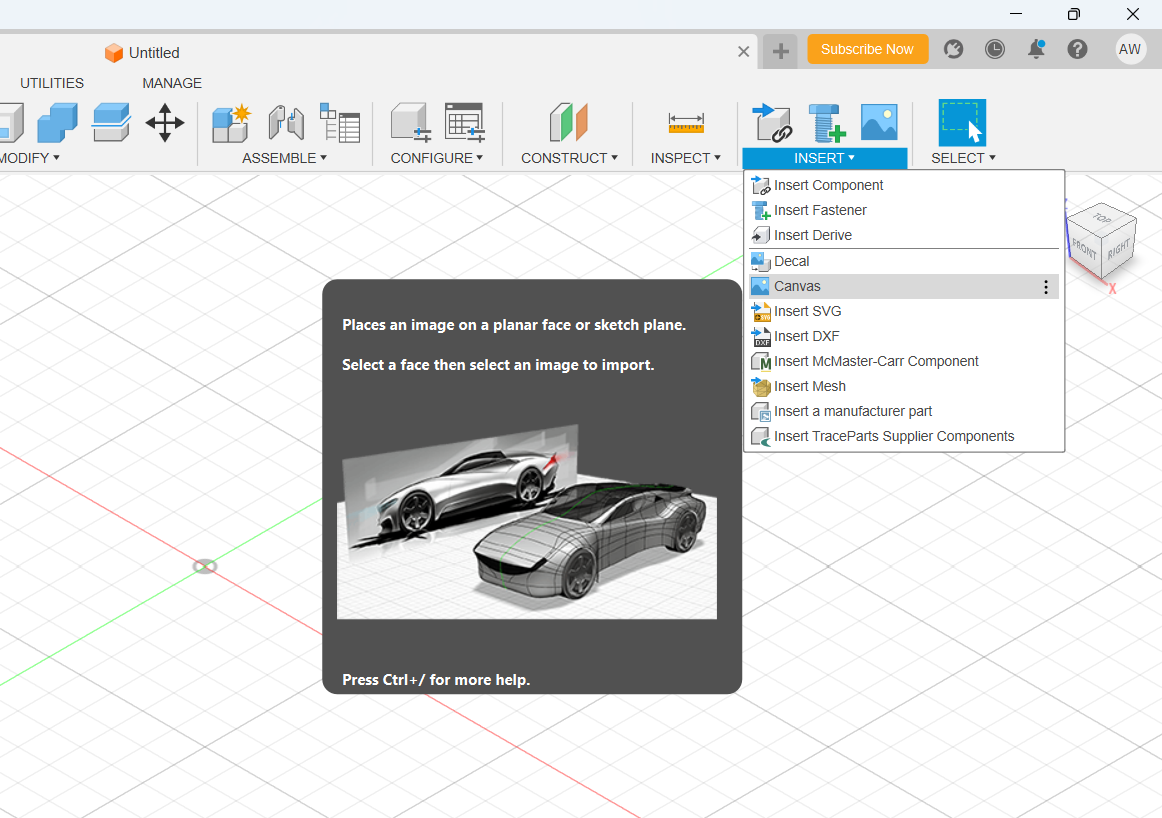Open the Bill of Materials icon
Image resolution: width=1162 pixels, height=818 pixels.
click(x=340, y=123)
